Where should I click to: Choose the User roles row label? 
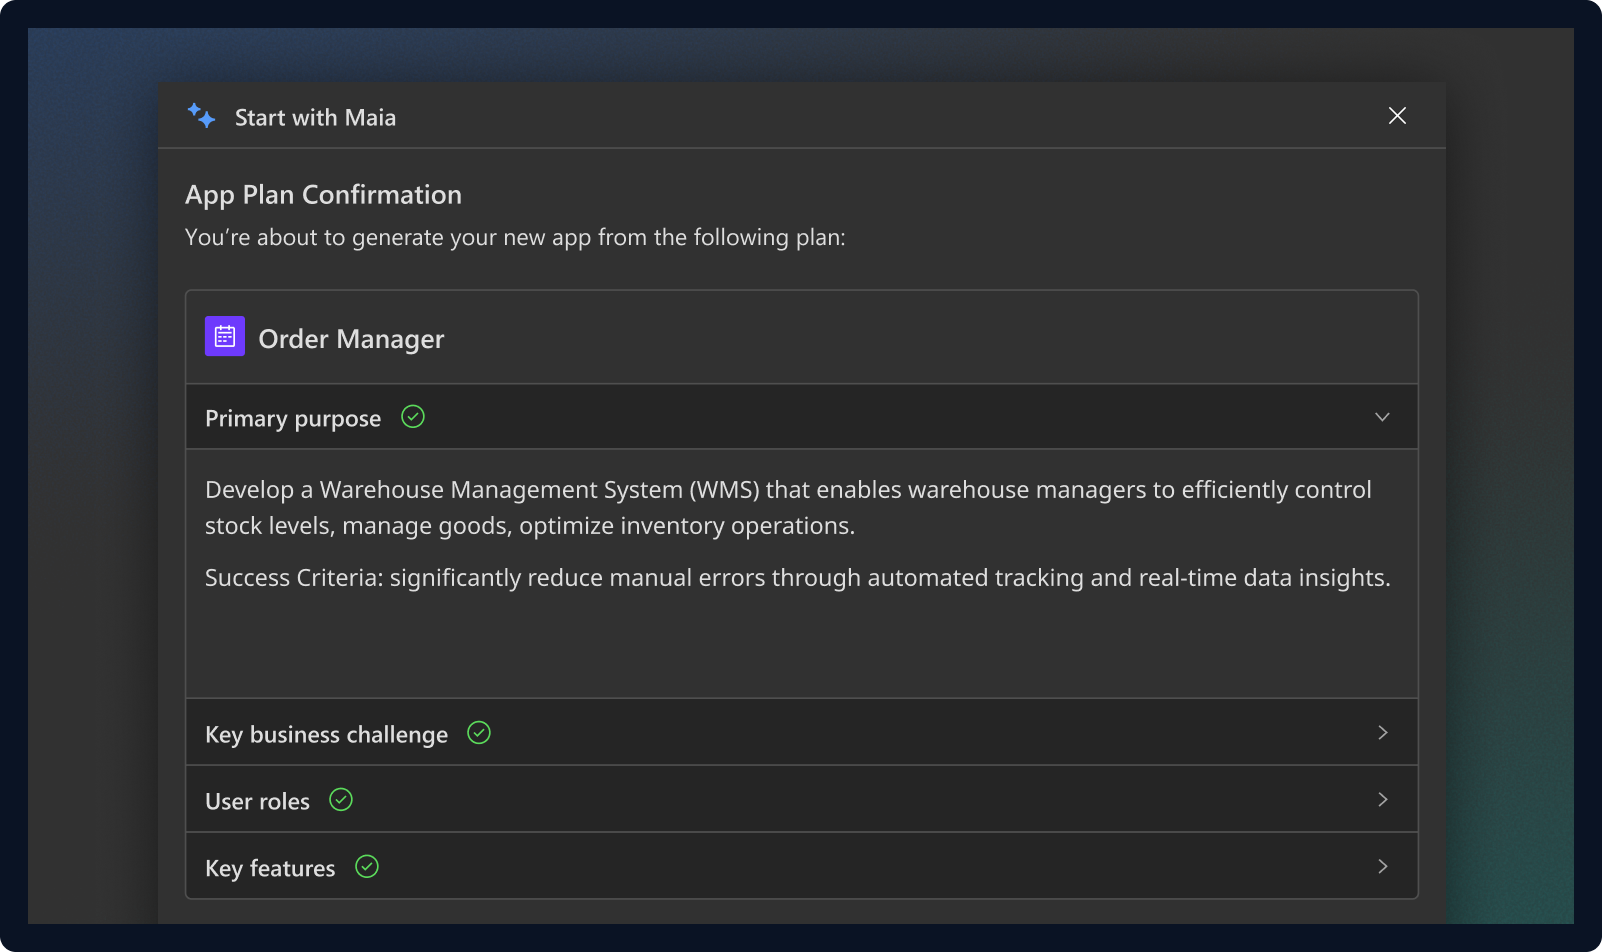[x=257, y=801]
